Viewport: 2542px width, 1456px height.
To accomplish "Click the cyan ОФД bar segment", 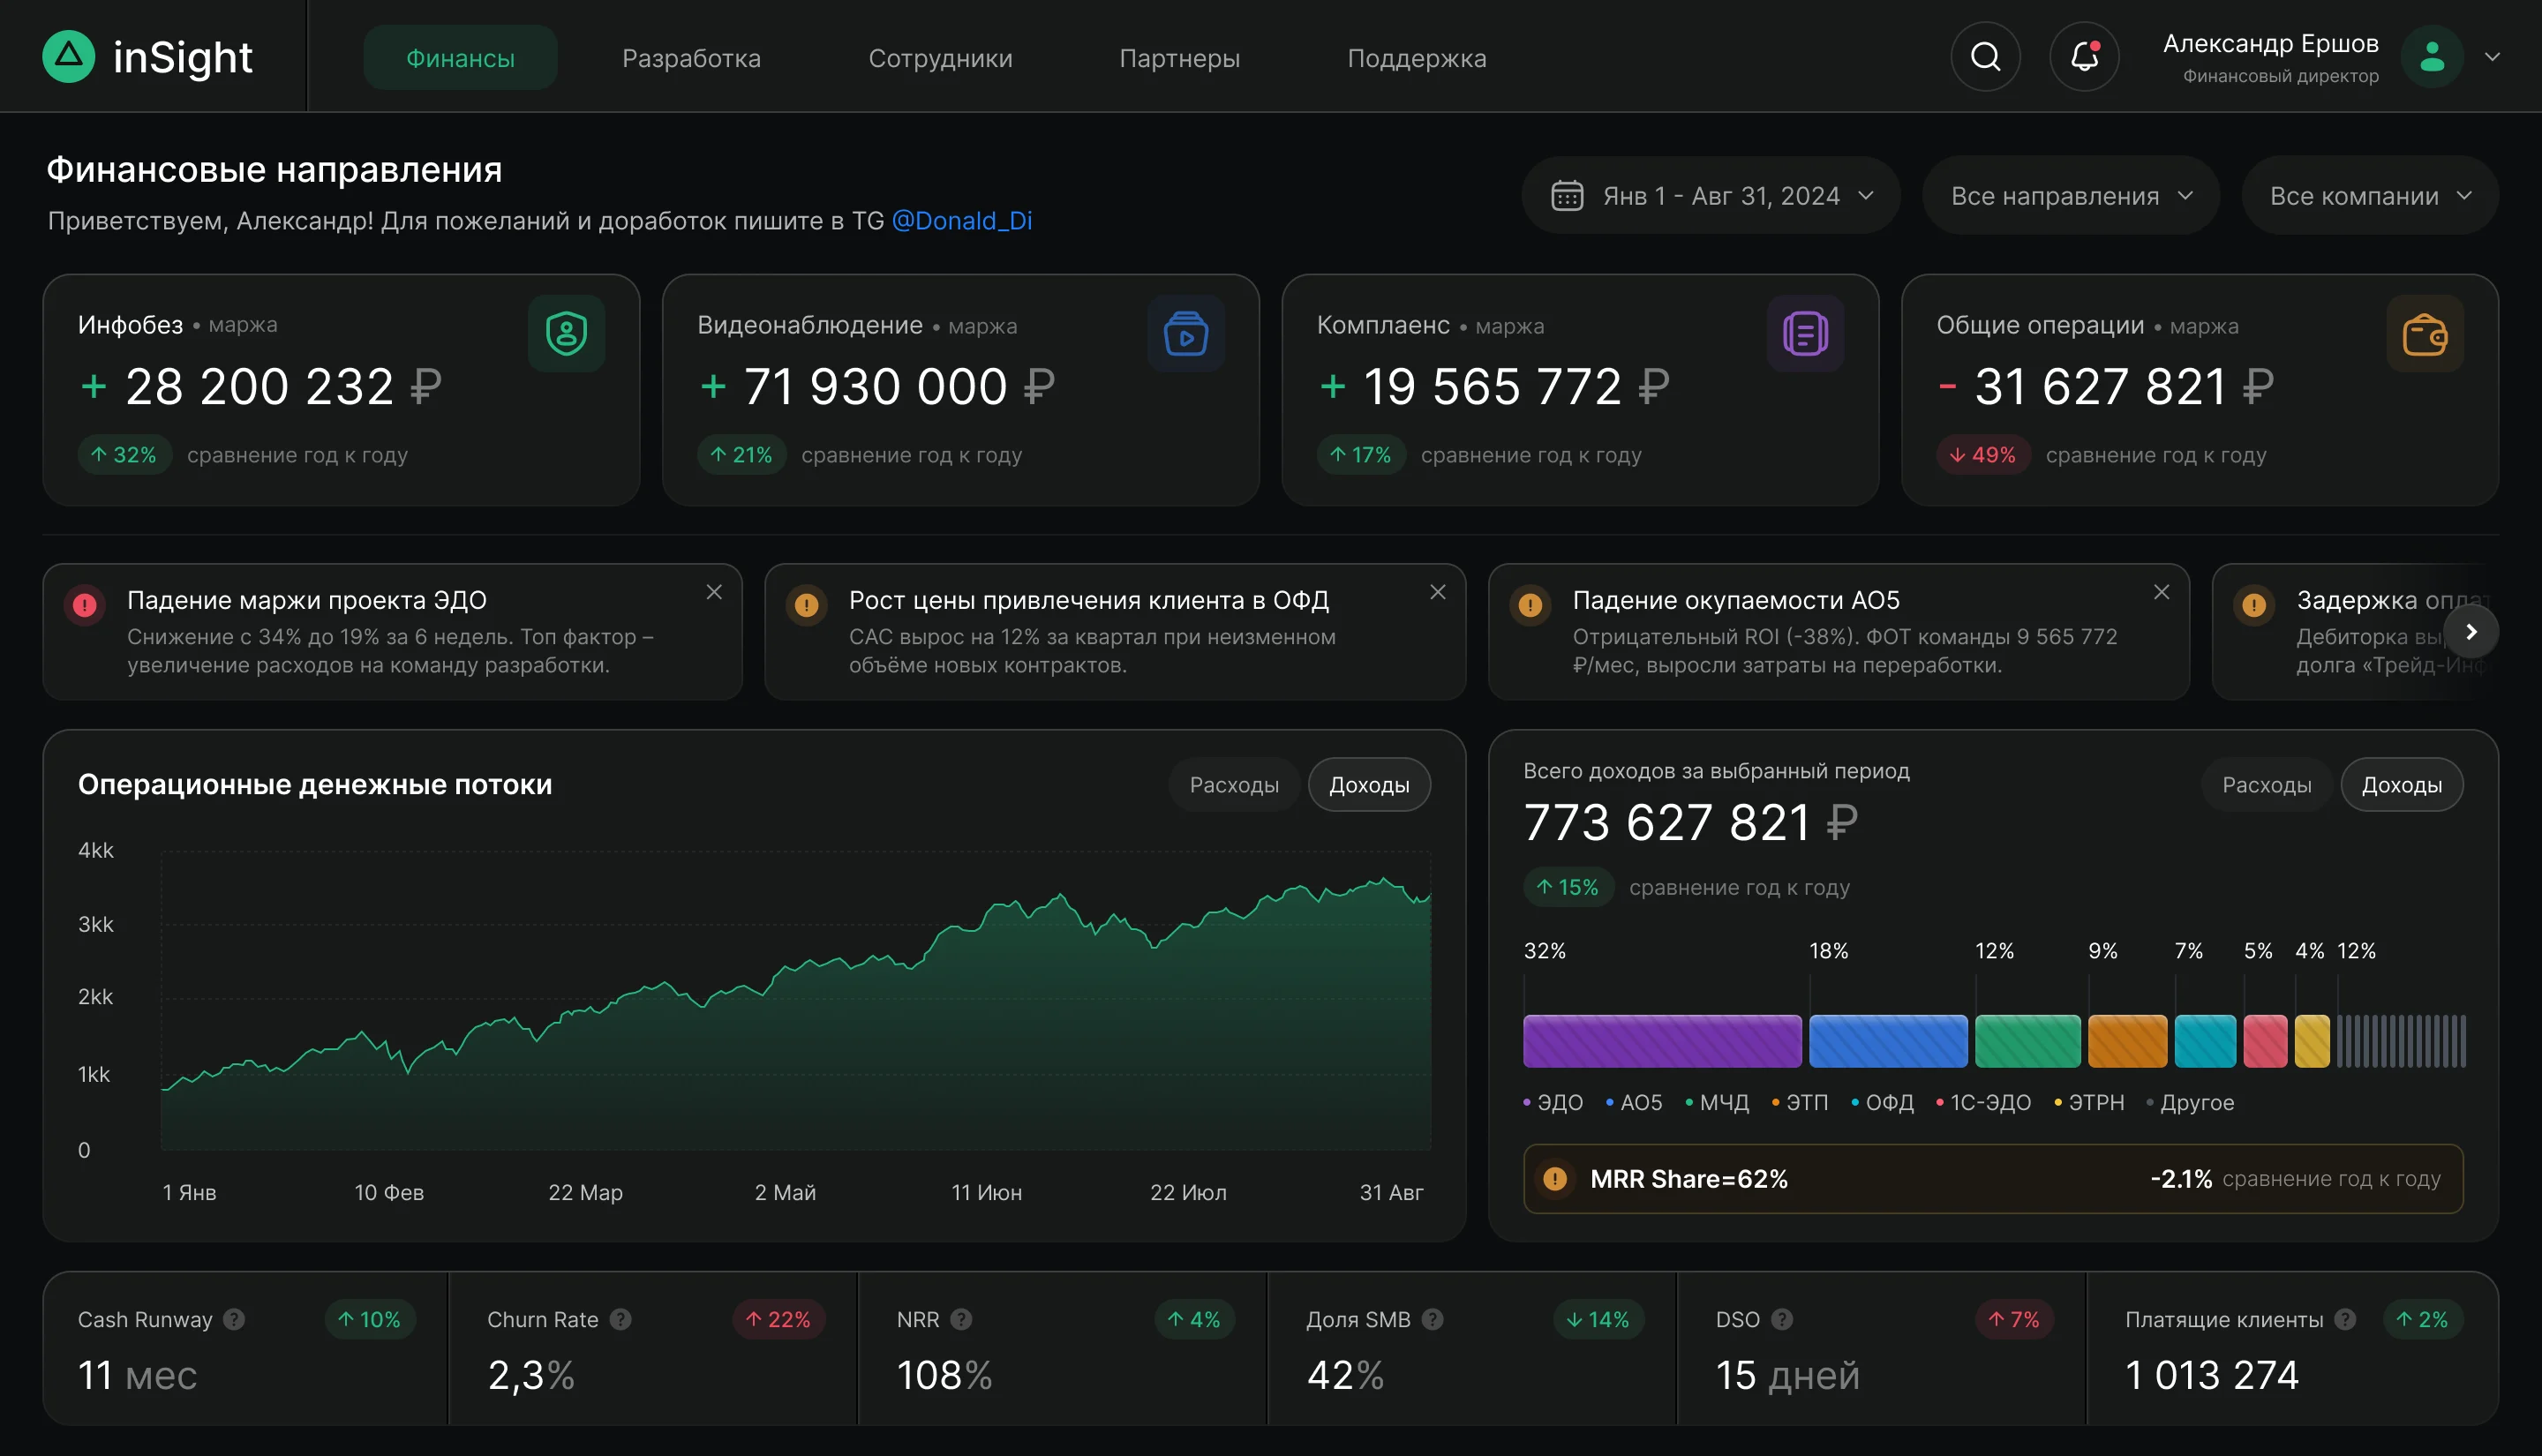I will [2205, 1041].
